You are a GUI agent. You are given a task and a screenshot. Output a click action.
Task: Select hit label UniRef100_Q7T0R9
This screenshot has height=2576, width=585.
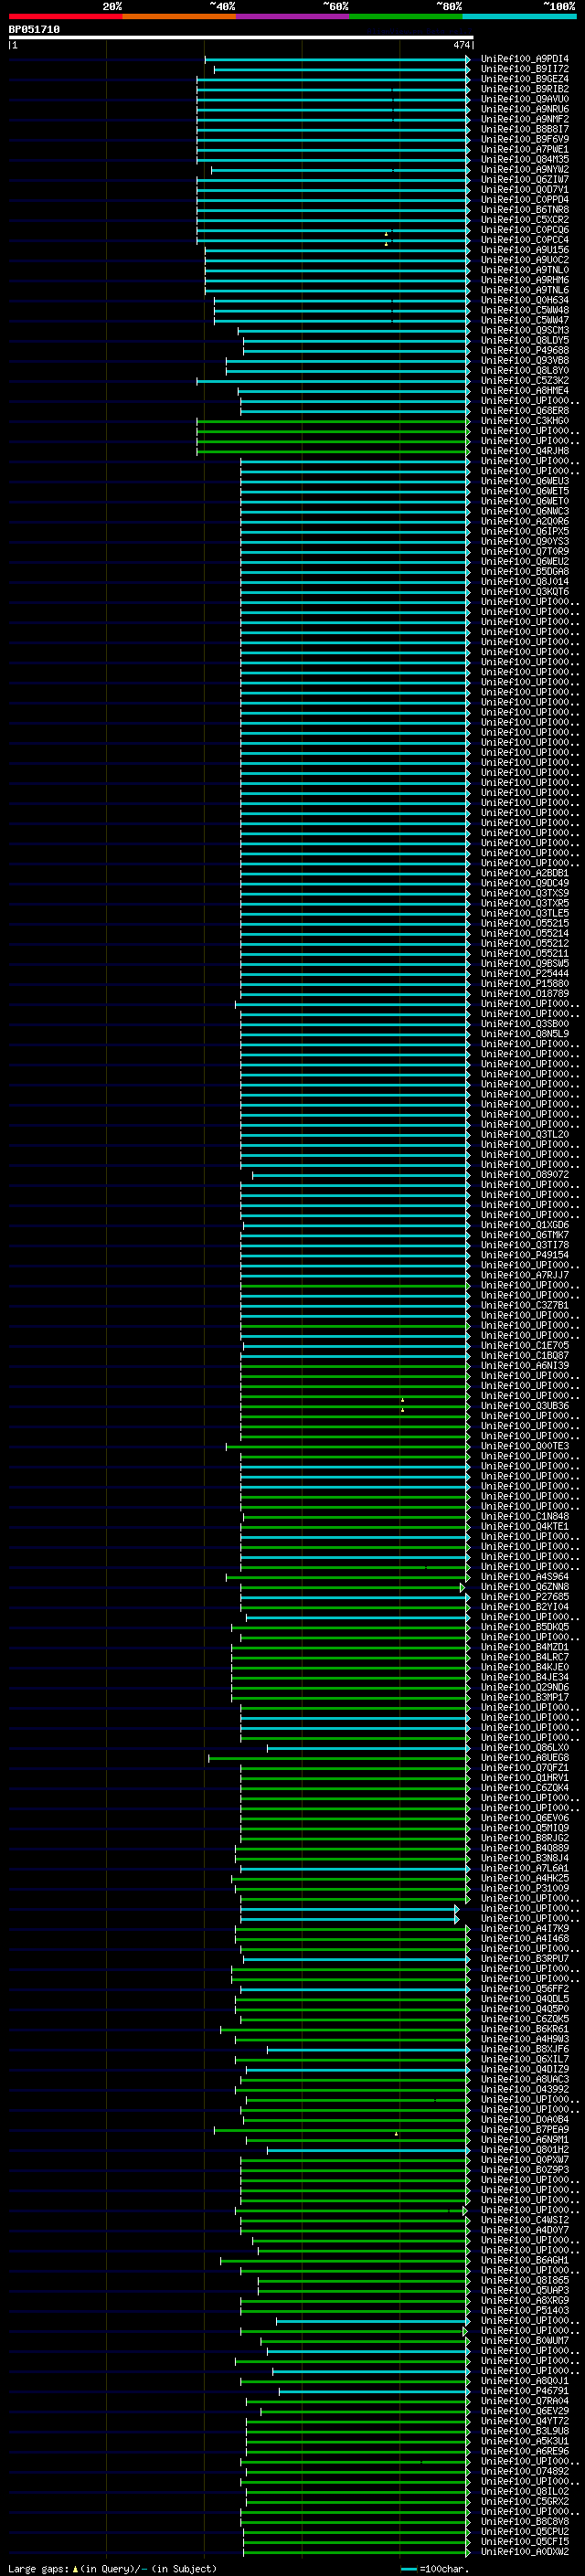[x=524, y=551]
